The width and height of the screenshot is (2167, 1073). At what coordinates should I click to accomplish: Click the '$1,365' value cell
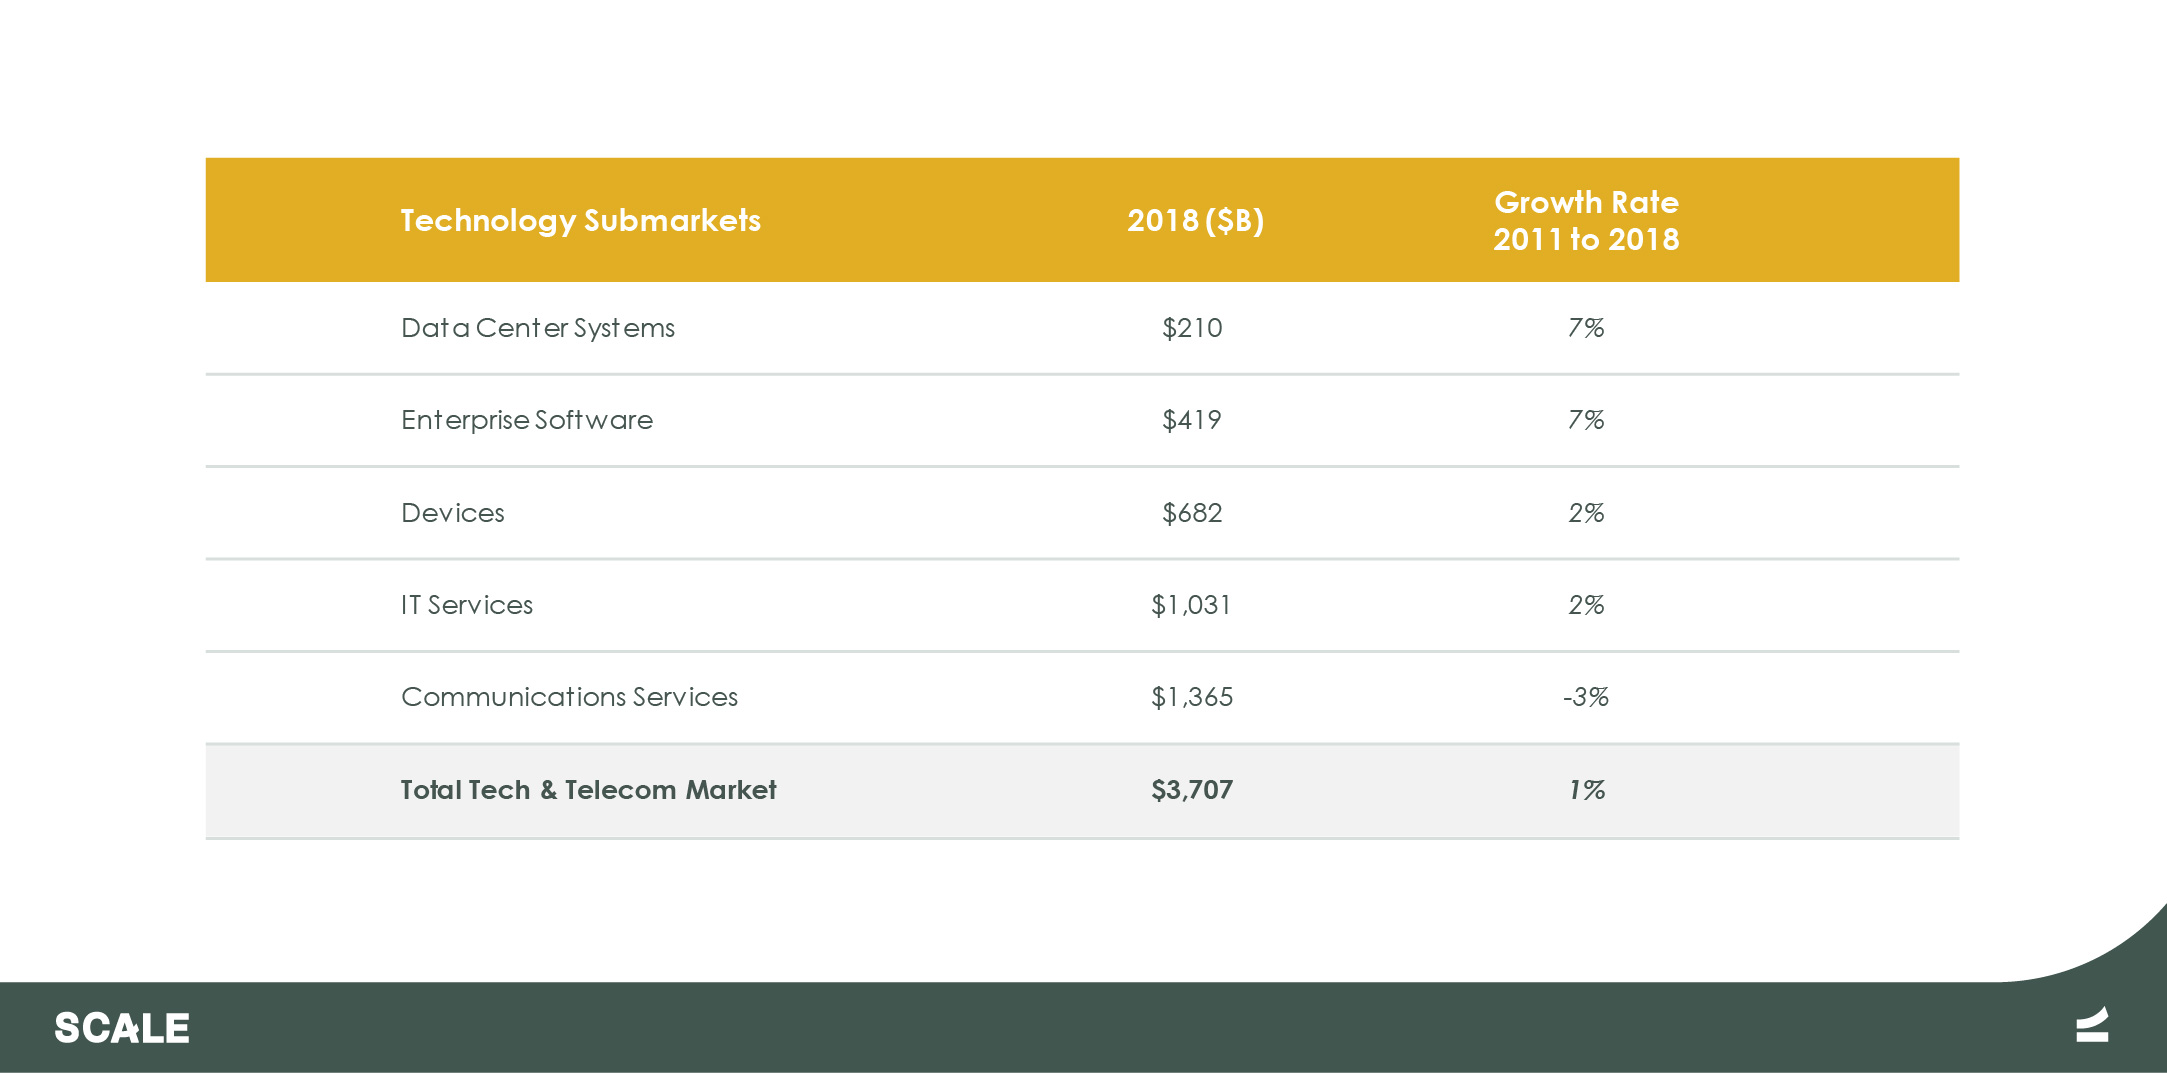[1192, 697]
